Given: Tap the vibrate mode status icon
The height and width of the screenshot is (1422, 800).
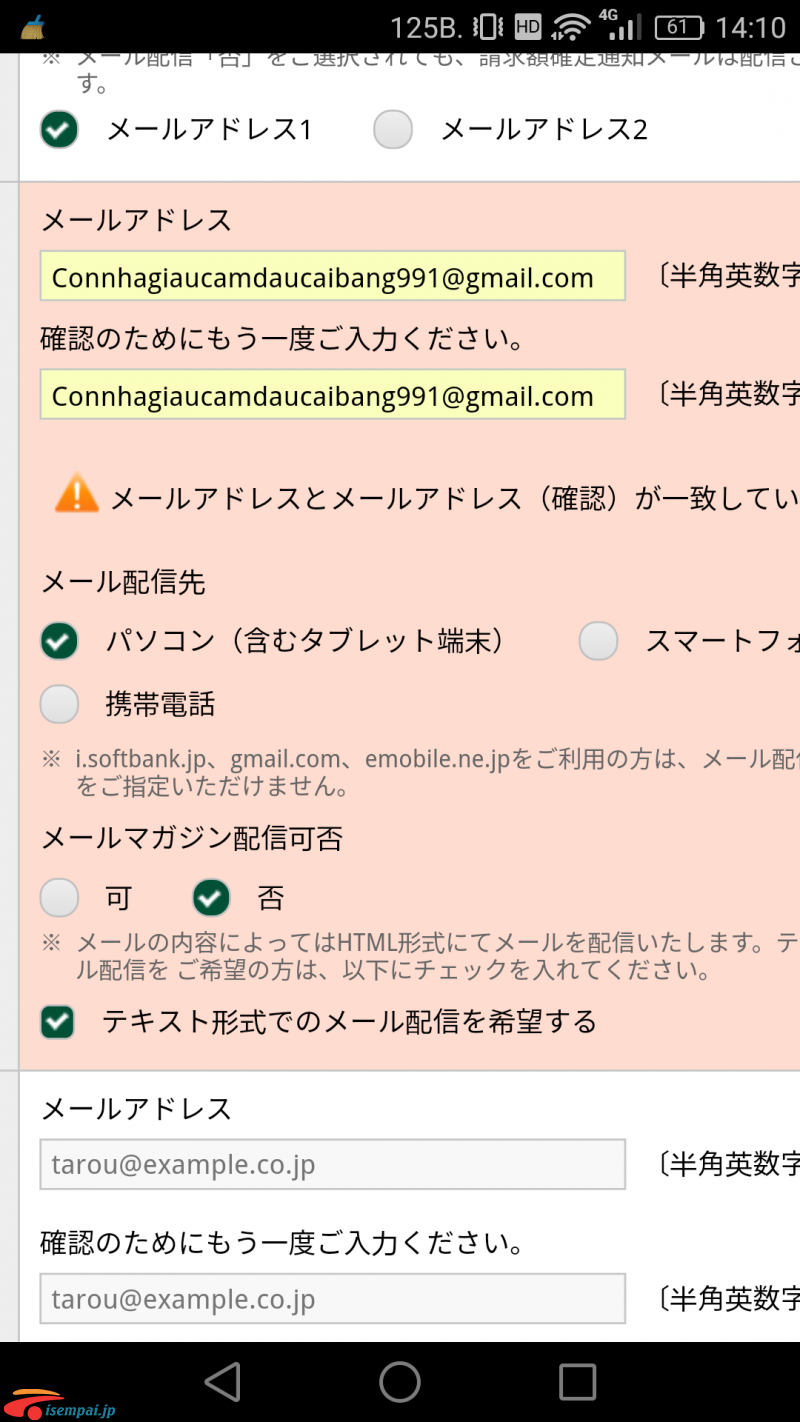Looking at the screenshot, I should click(488, 26).
